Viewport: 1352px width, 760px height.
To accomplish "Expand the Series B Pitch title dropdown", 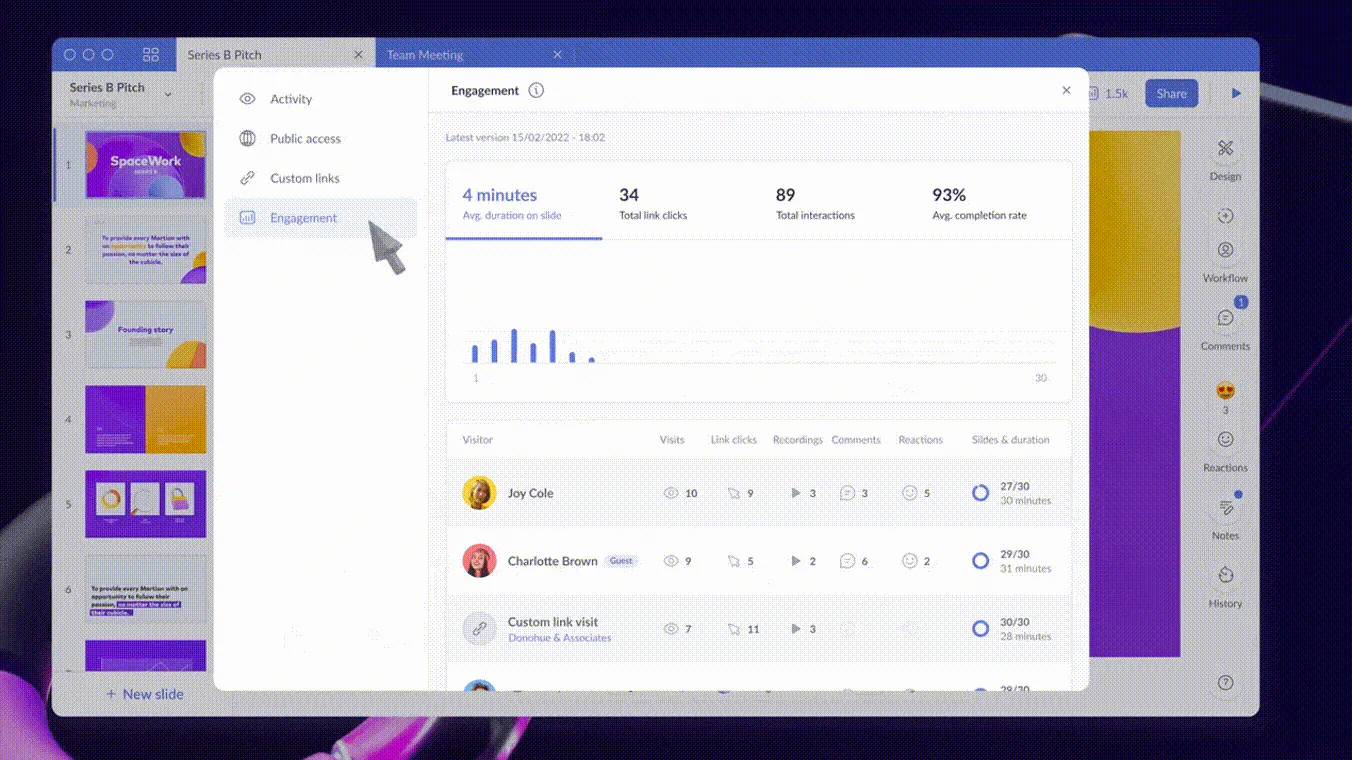I will click(x=167, y=94).
